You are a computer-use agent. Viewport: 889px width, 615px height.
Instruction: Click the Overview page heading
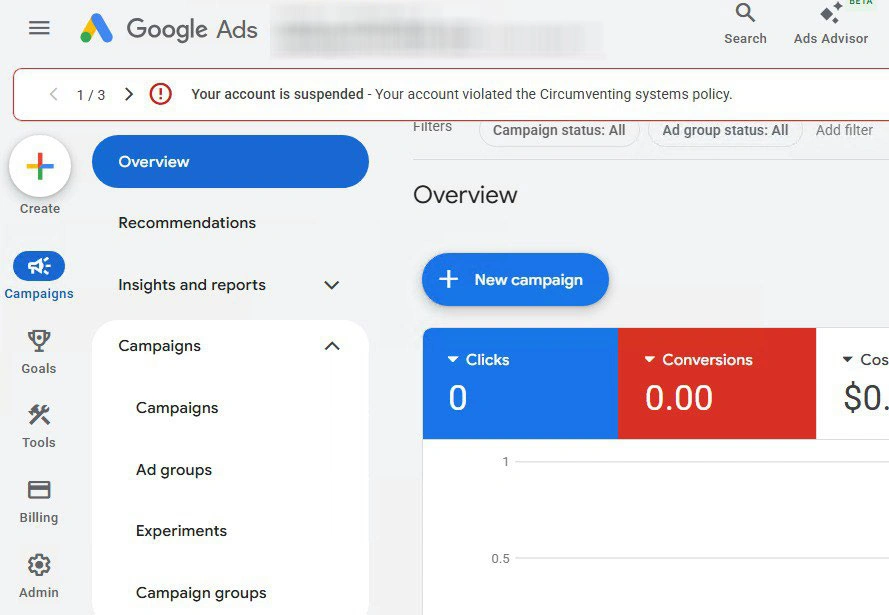click(465, 195)
